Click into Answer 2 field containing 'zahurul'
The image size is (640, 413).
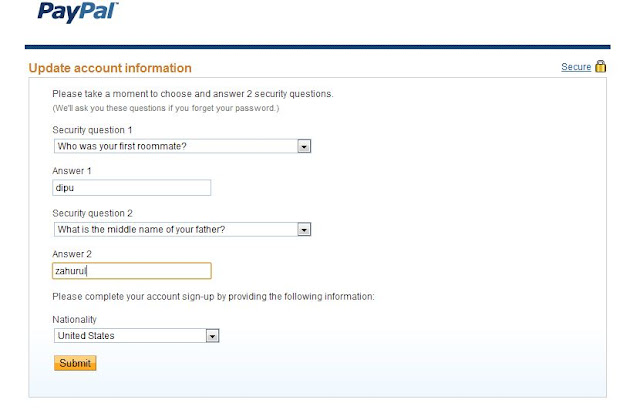[x=132, y=270]
